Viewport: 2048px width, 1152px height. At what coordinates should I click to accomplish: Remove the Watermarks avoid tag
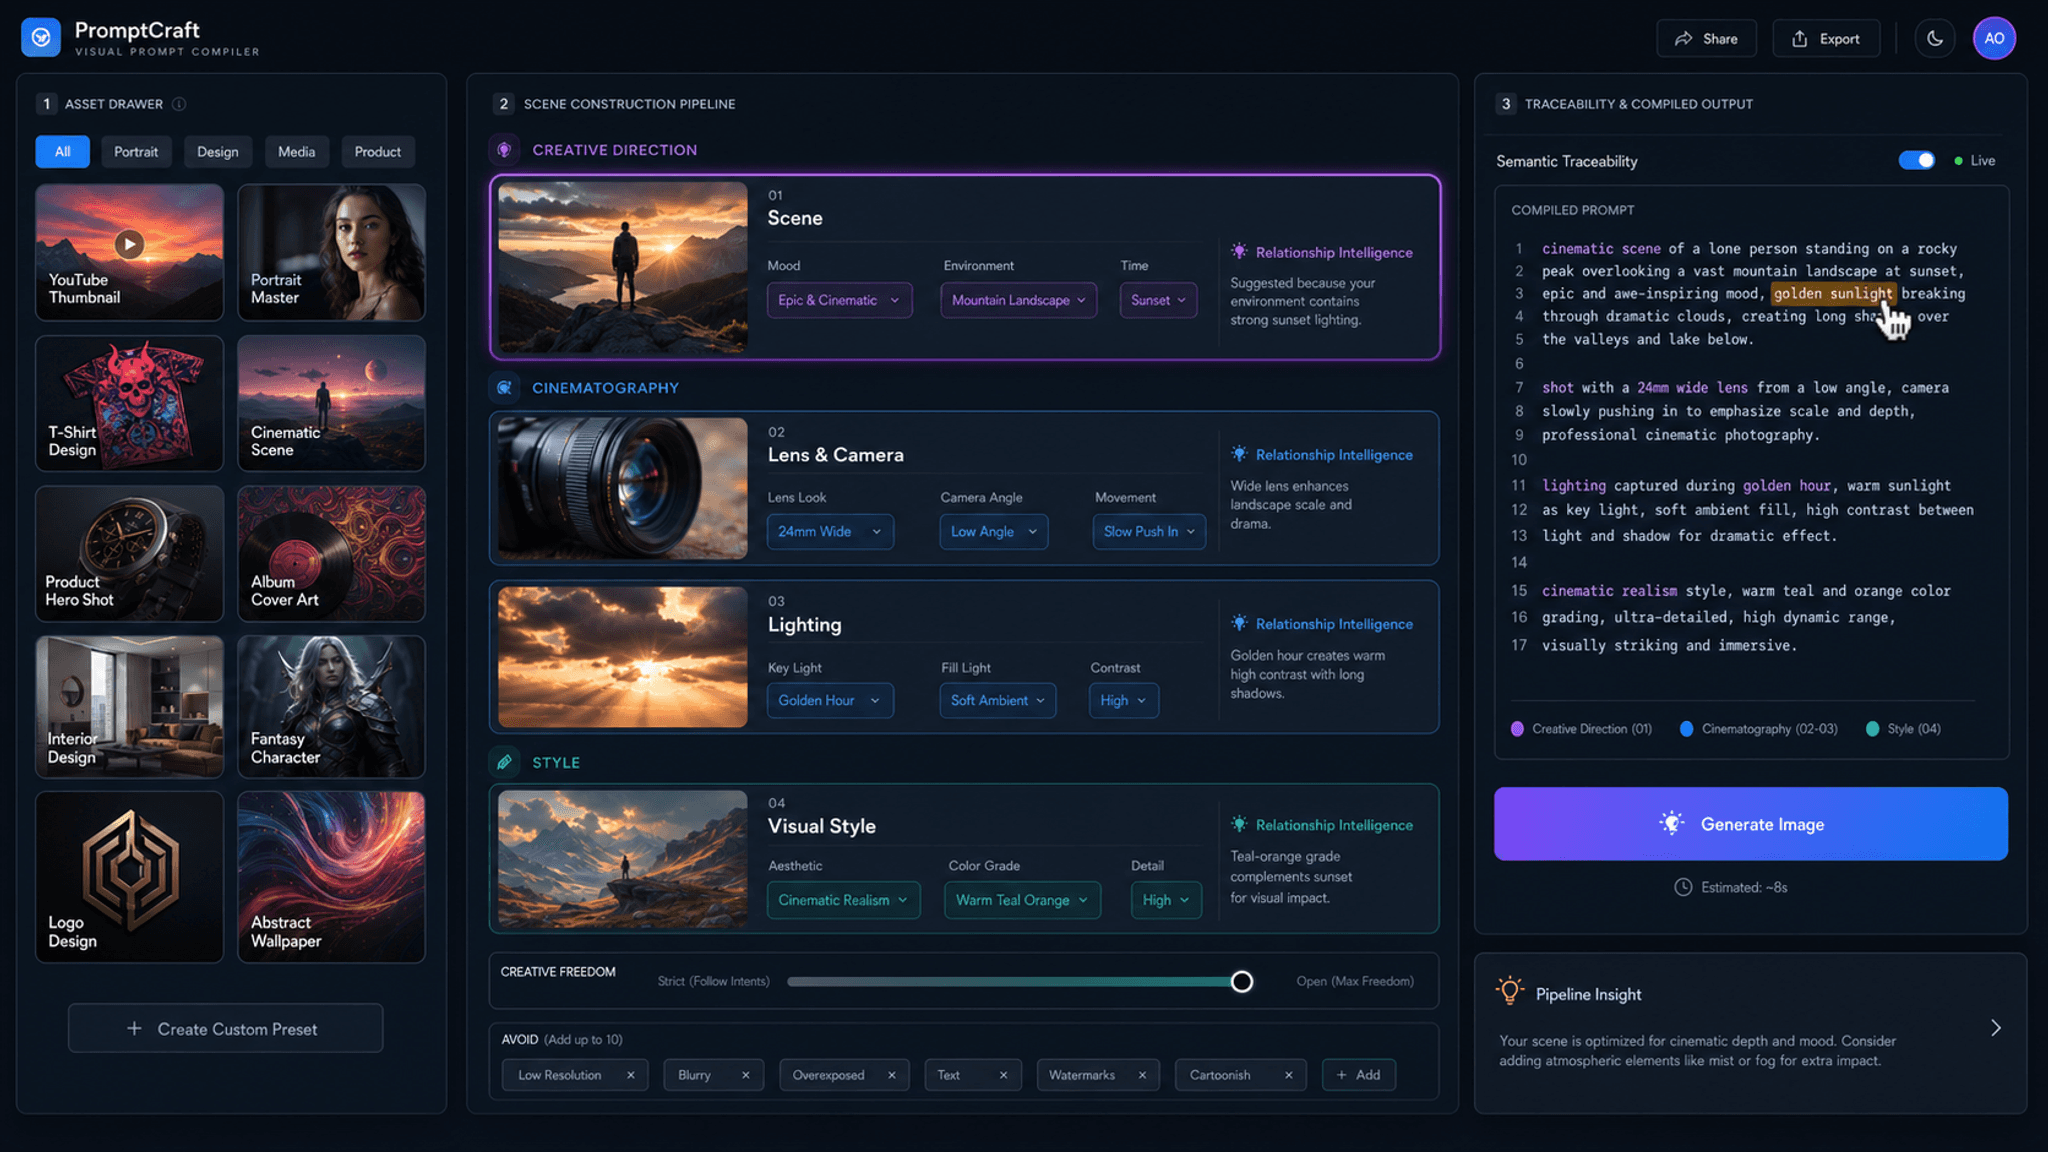[x=1142, y=1075]
